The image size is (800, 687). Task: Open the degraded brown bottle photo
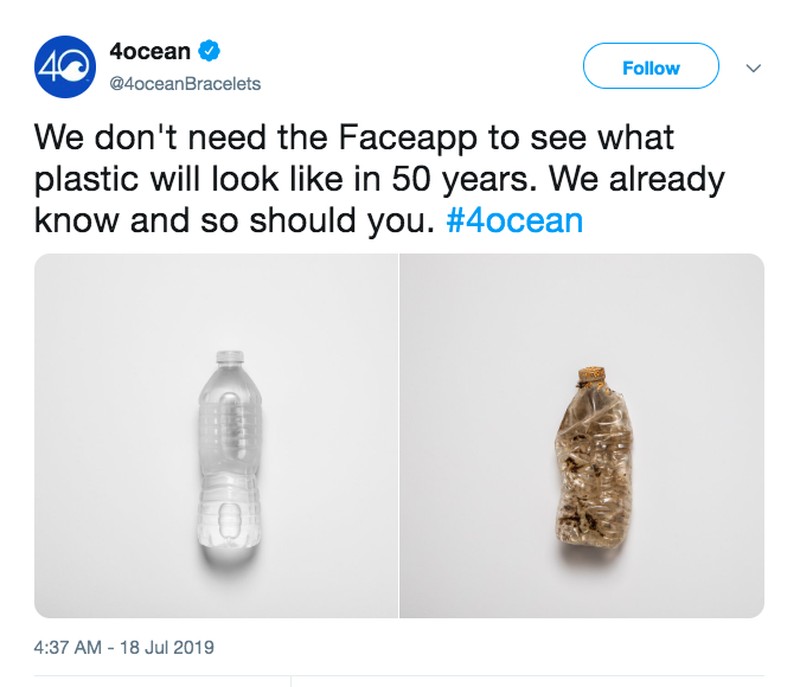click(582, 435)
